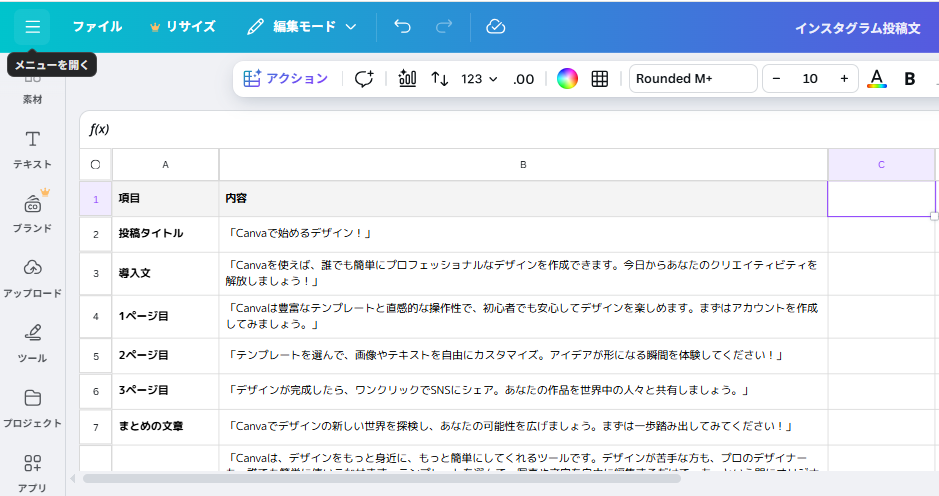Select the まとめの文章 cell
This screenshot has width=939, height=496.
tap(165, 427)
